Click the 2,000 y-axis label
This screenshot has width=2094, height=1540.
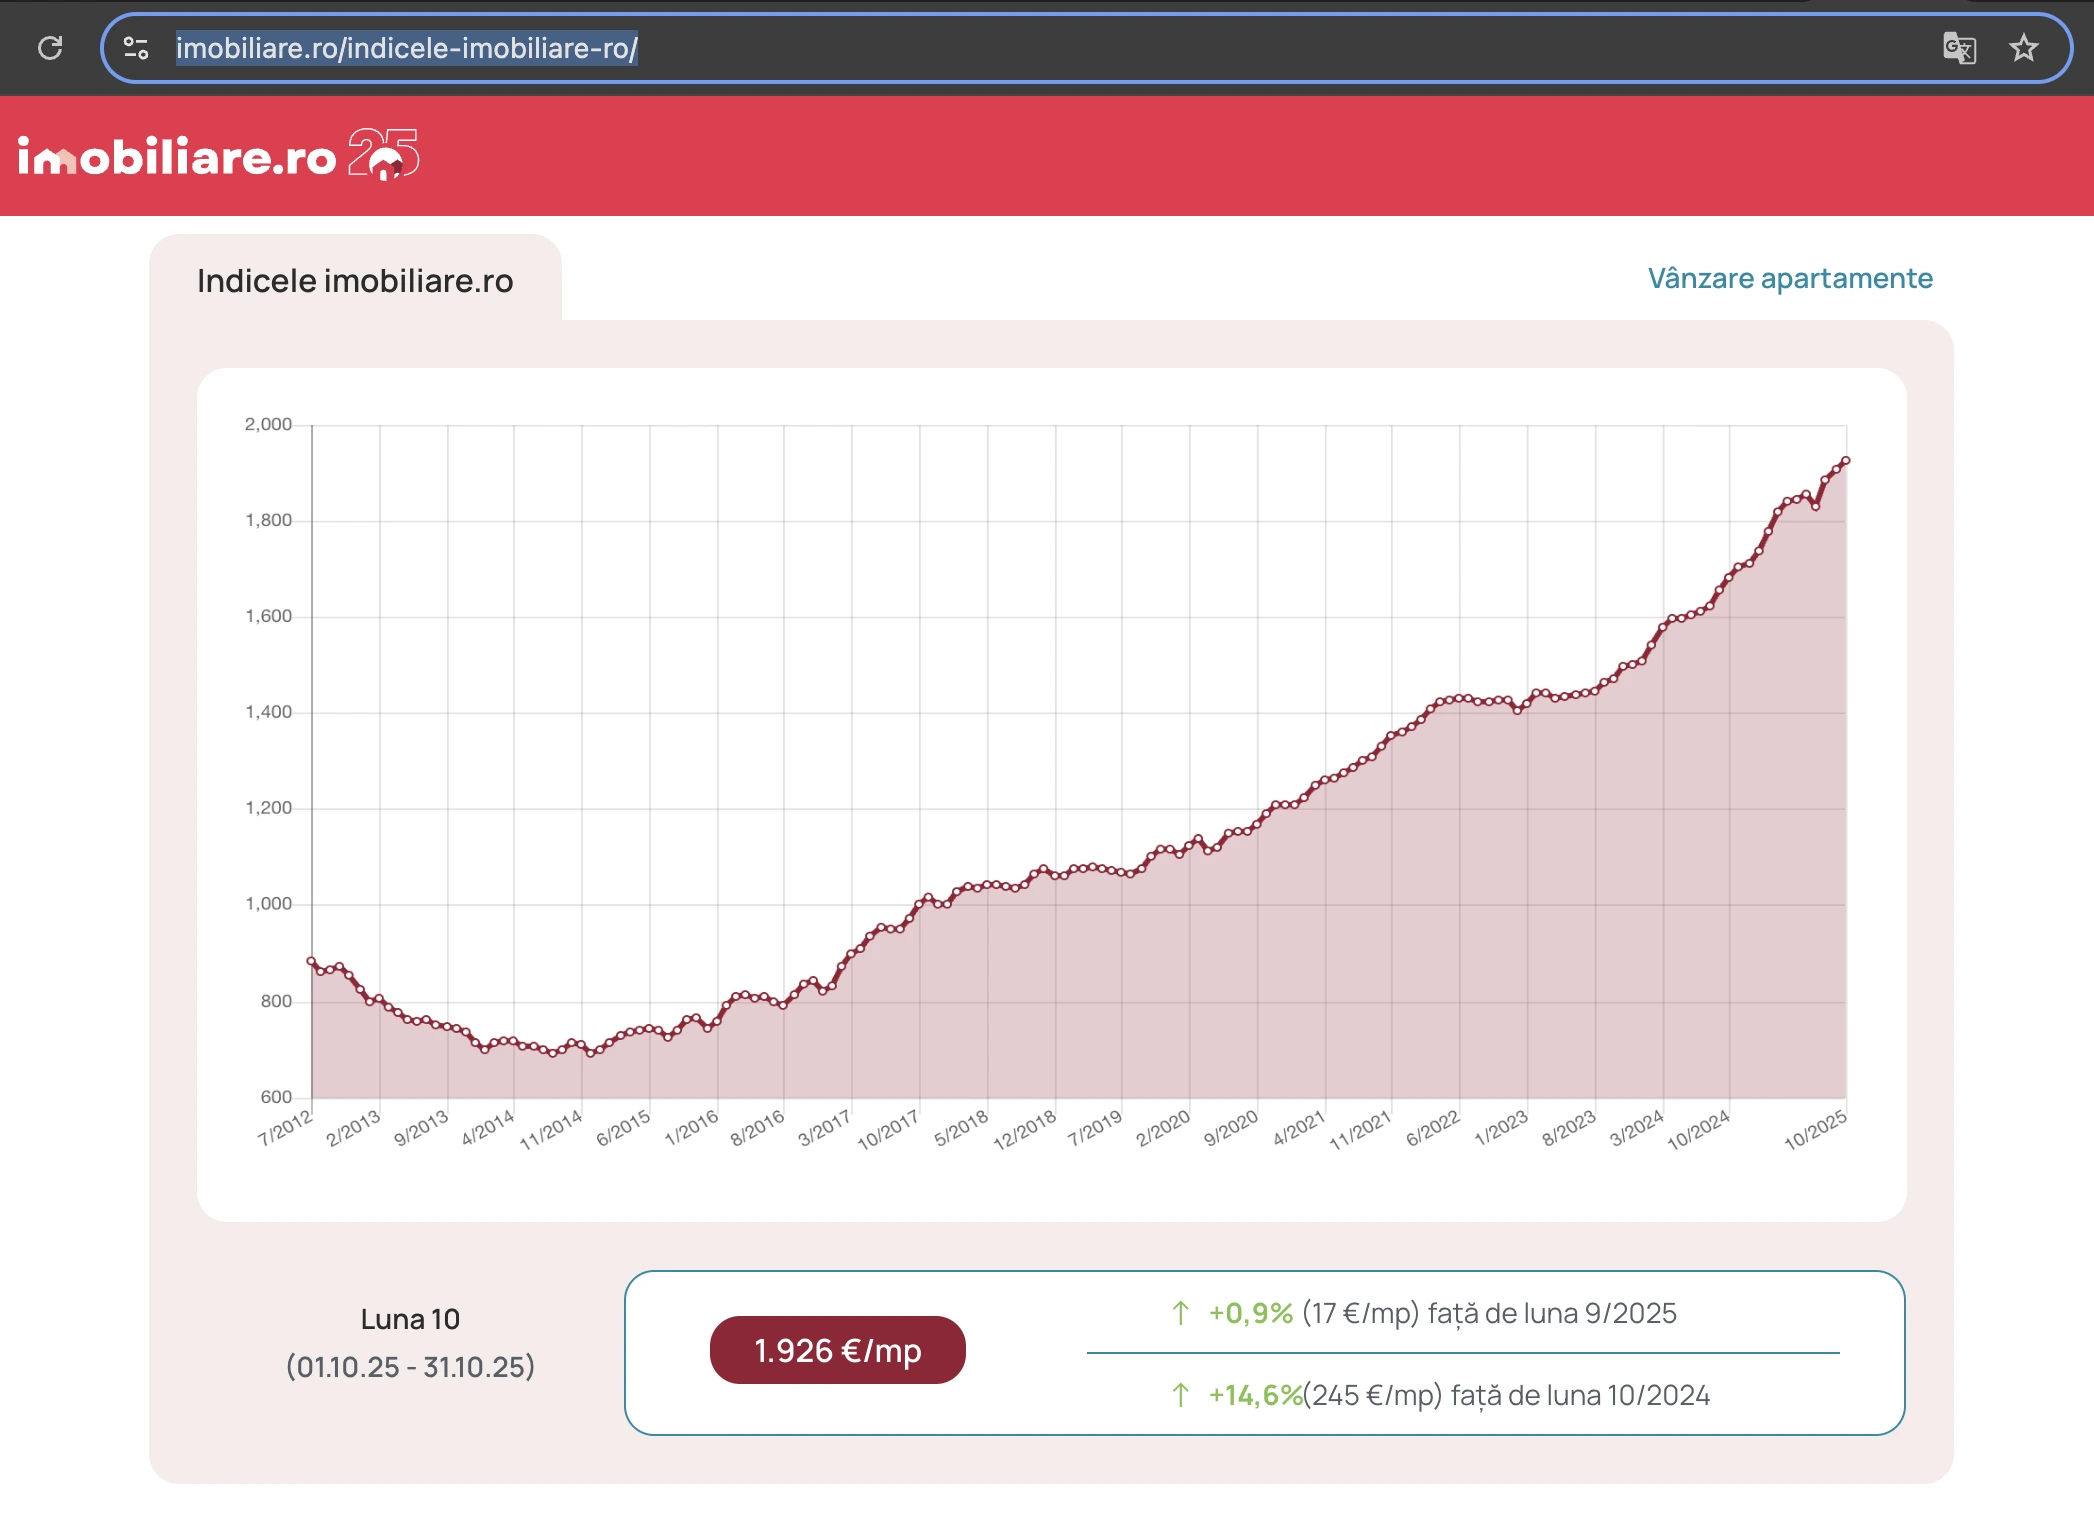coord(268,424)
